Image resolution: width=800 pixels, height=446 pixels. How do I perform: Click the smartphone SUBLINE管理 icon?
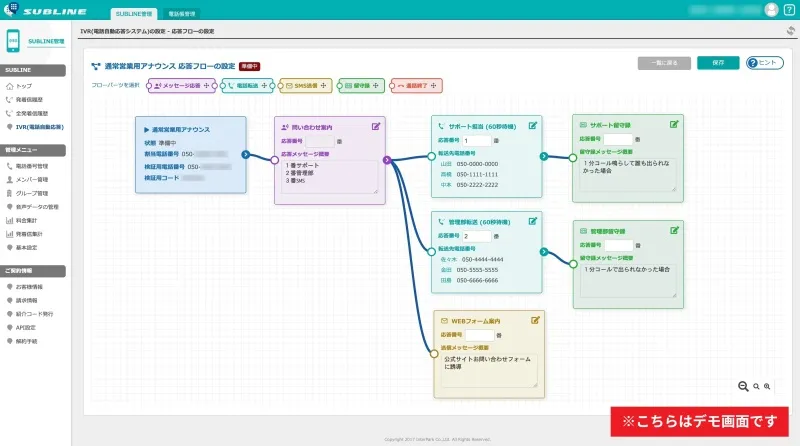pos(13,41)
